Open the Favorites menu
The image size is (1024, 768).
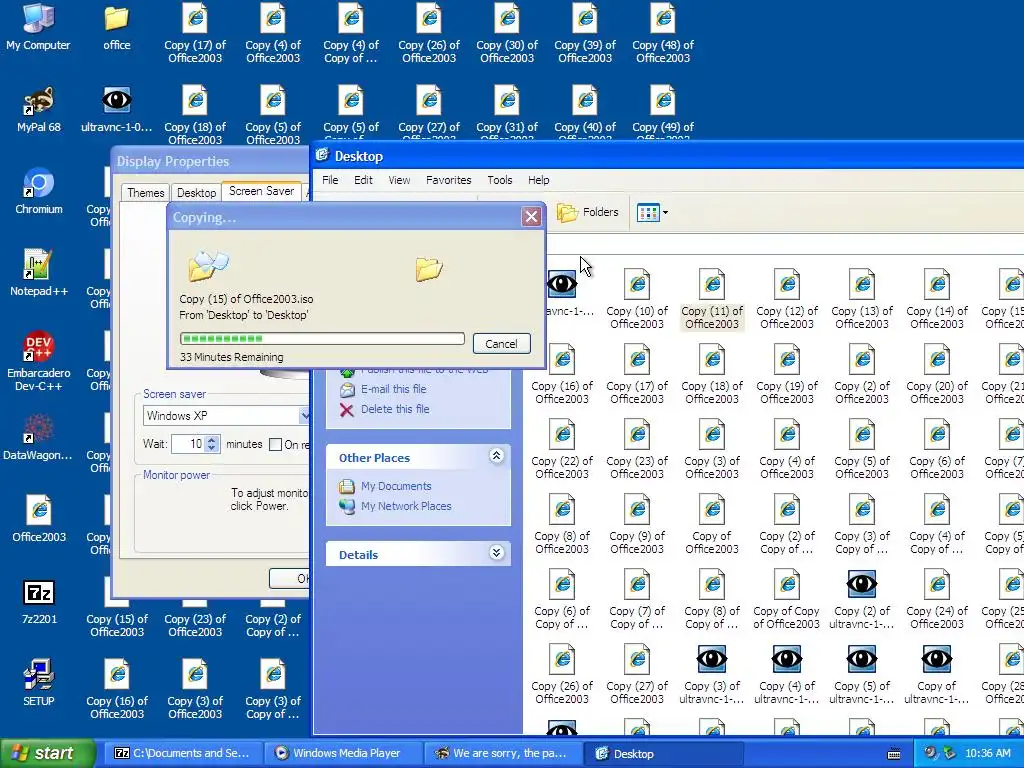(x=449, y=180)
